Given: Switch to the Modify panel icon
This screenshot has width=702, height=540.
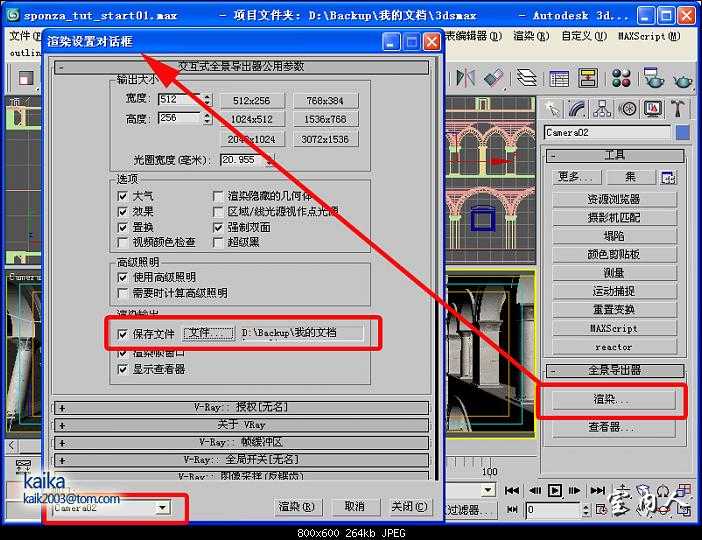Looking at the screenshot, I should pyautogui.click(x=578, y=109).
